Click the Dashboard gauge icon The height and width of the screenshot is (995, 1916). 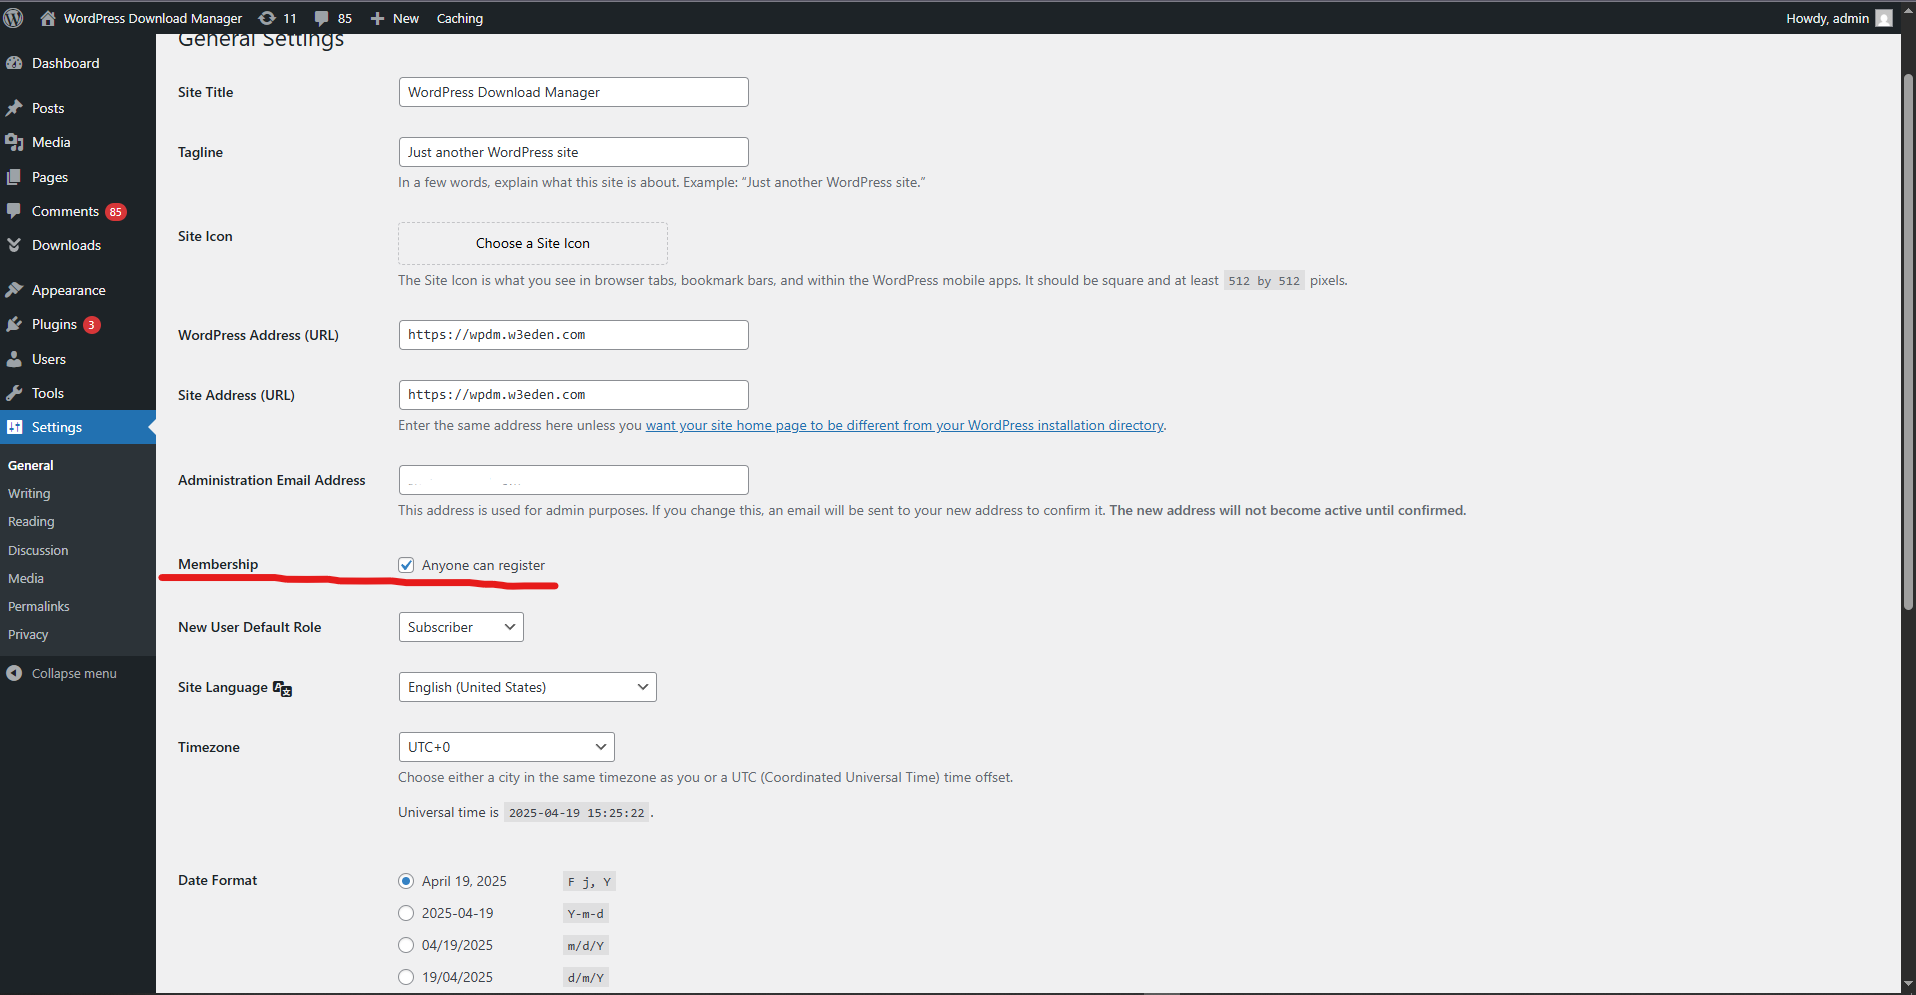click(14, 63)
